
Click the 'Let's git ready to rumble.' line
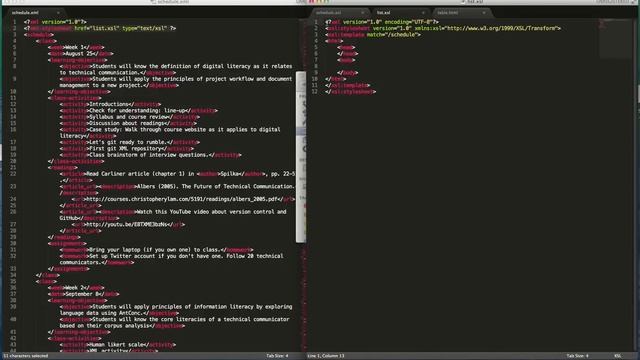point(130,142)
